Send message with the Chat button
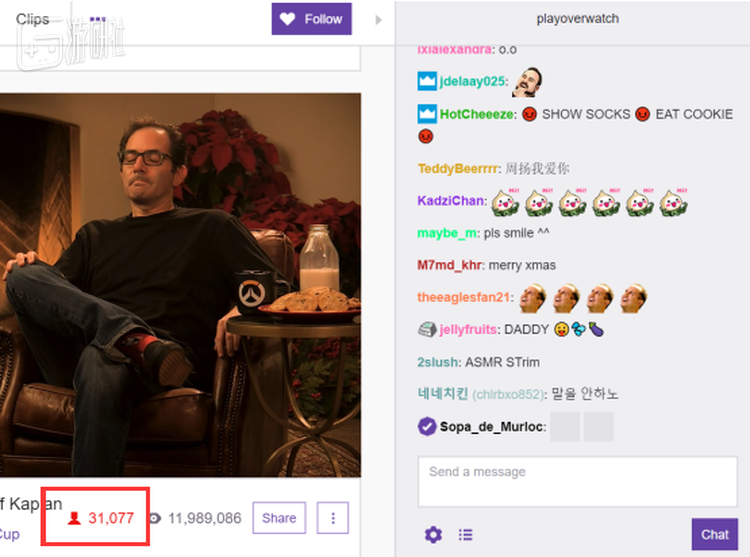This screenshot has height=557, width=750. tap(715, 535)
